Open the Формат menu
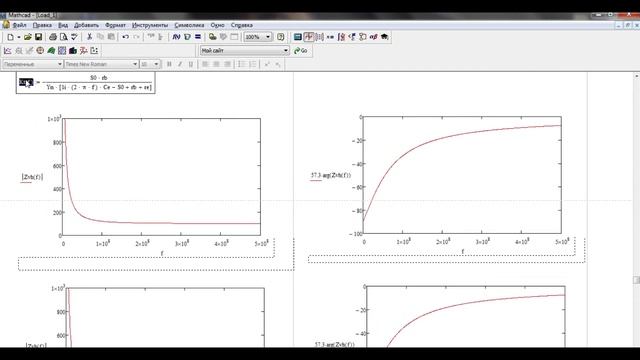 tap(116, 25)
